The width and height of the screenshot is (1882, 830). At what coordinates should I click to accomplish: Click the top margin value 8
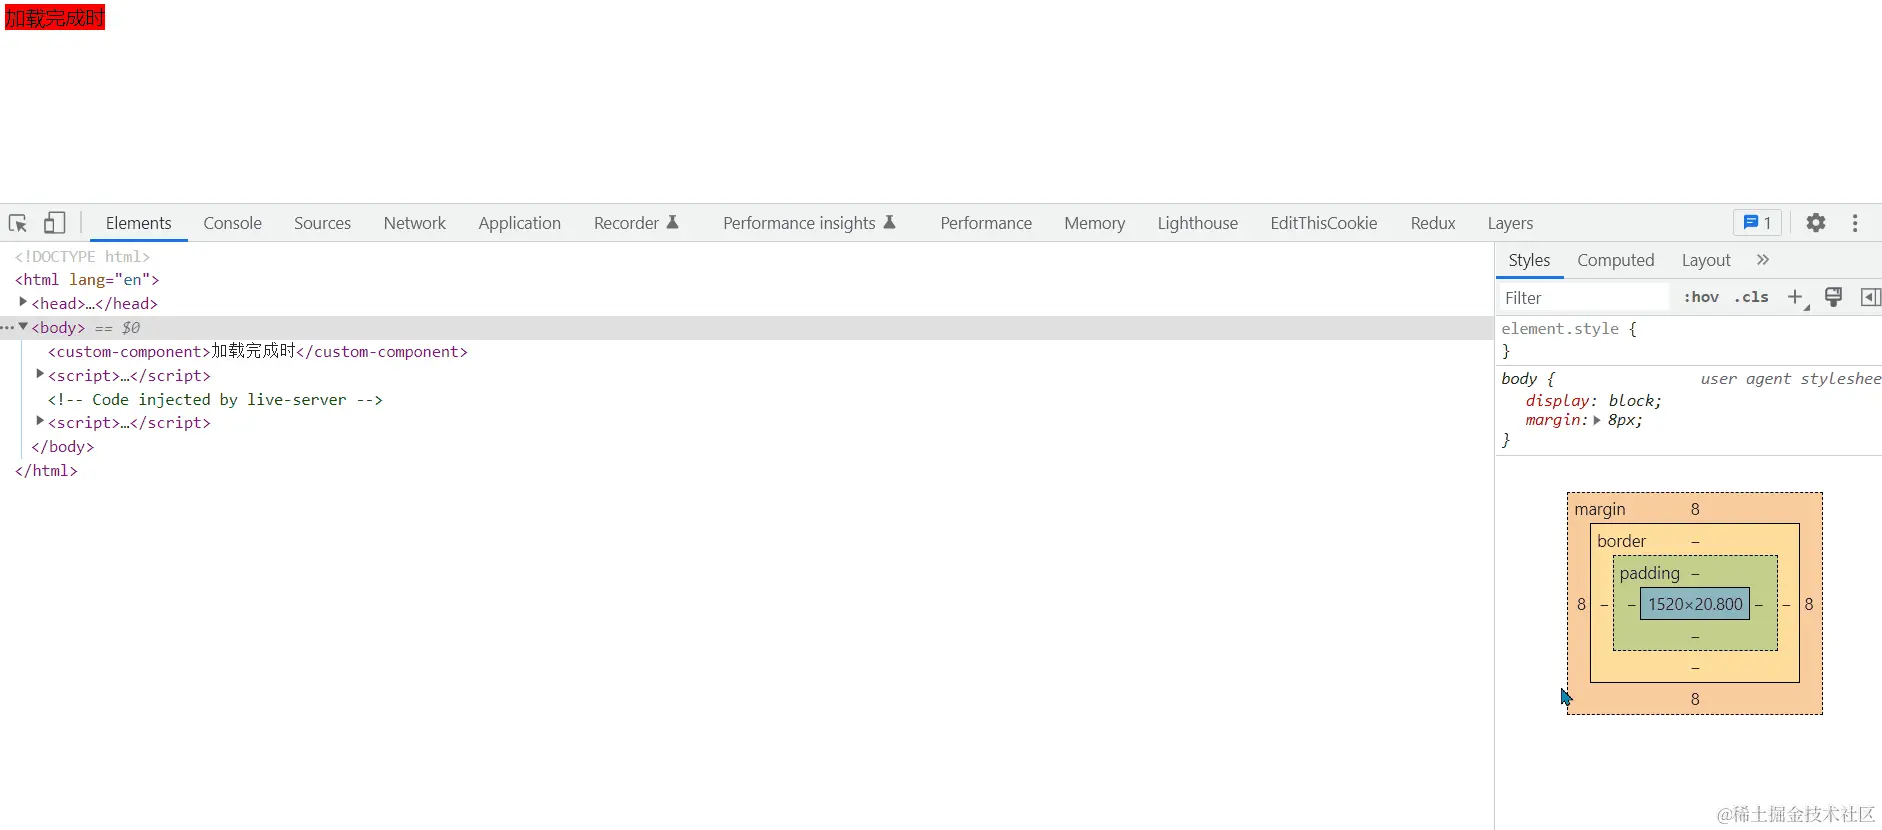click(1695, 509)
